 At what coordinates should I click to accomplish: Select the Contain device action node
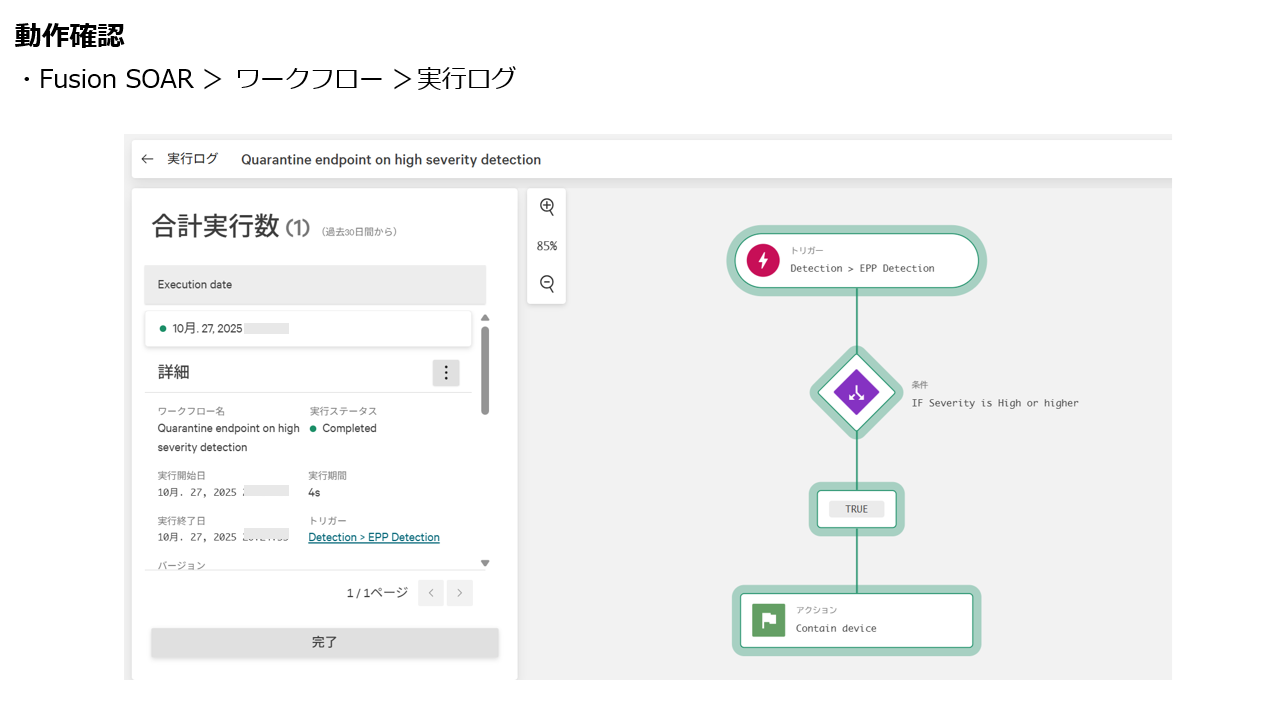point(856,620)
